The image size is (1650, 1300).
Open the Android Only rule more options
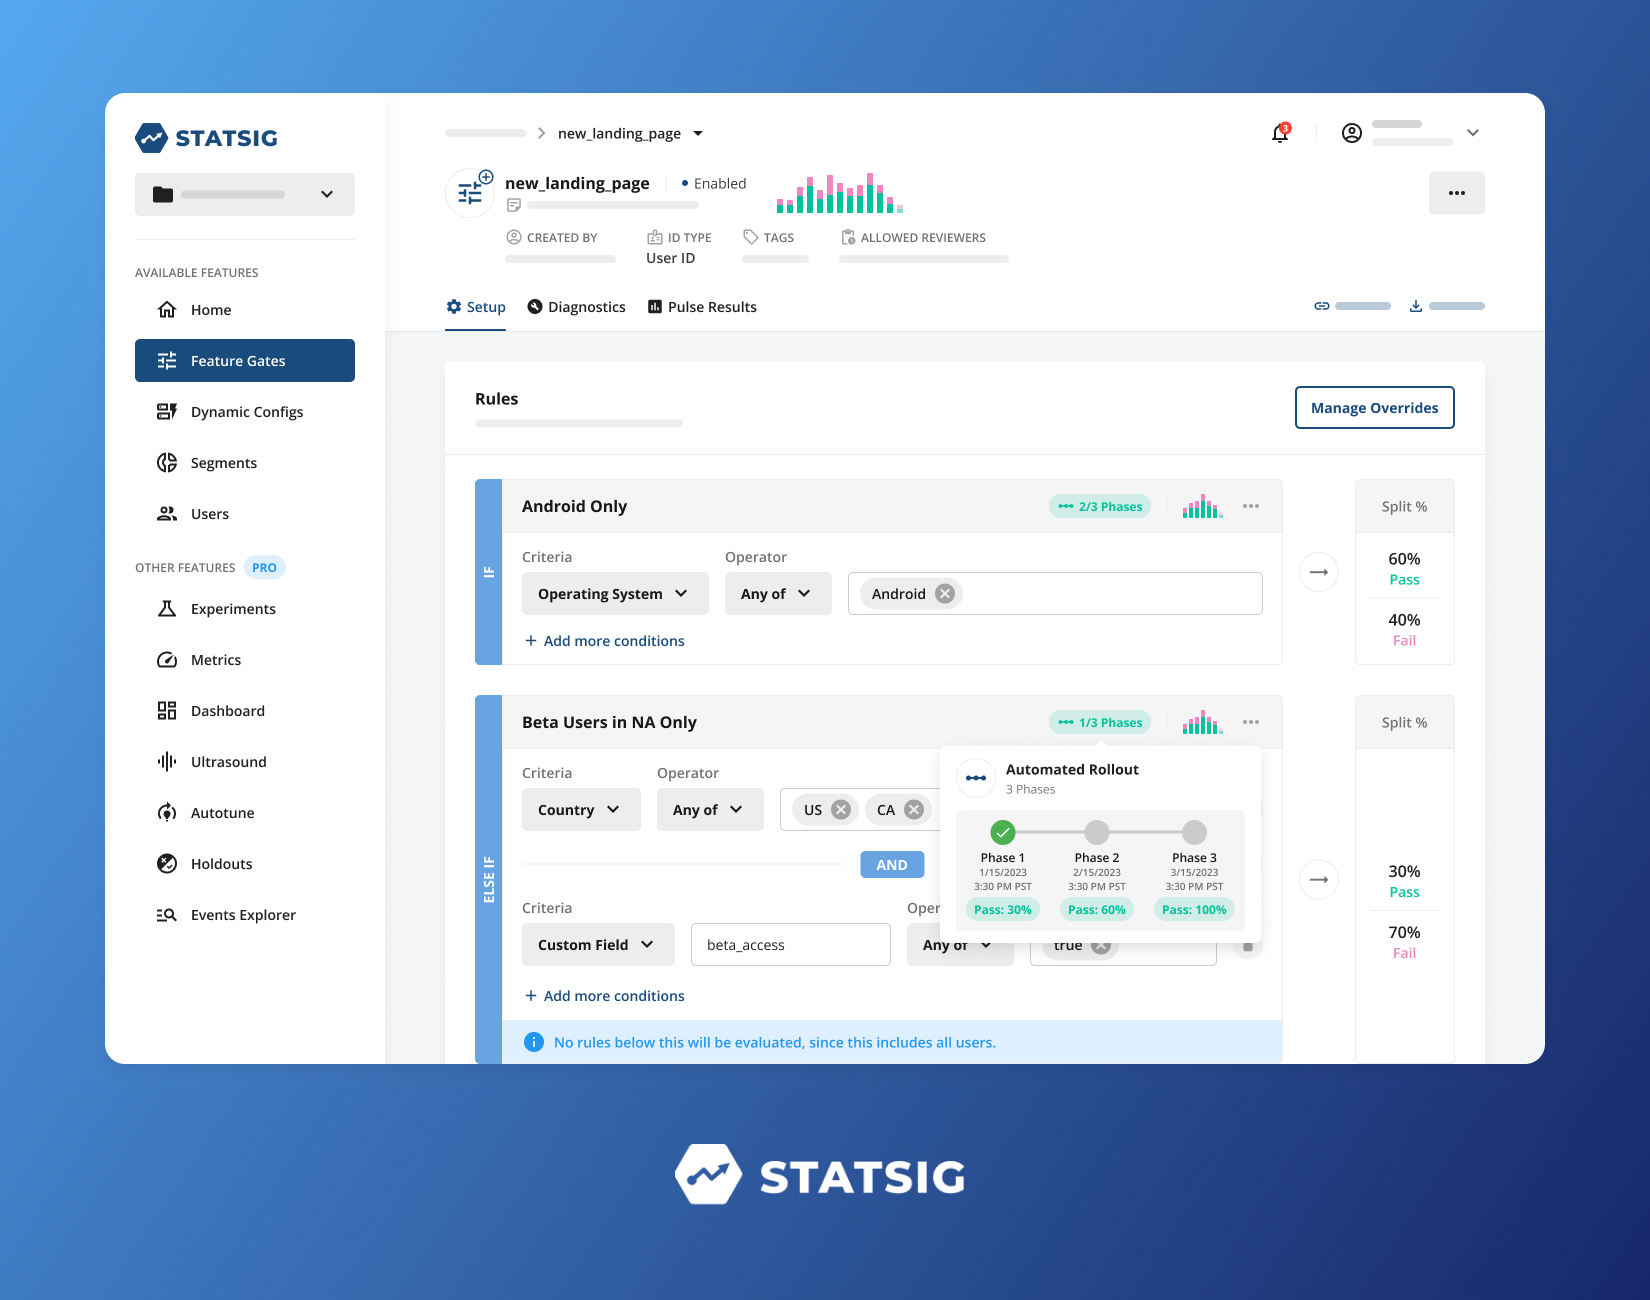point(1251,507)
